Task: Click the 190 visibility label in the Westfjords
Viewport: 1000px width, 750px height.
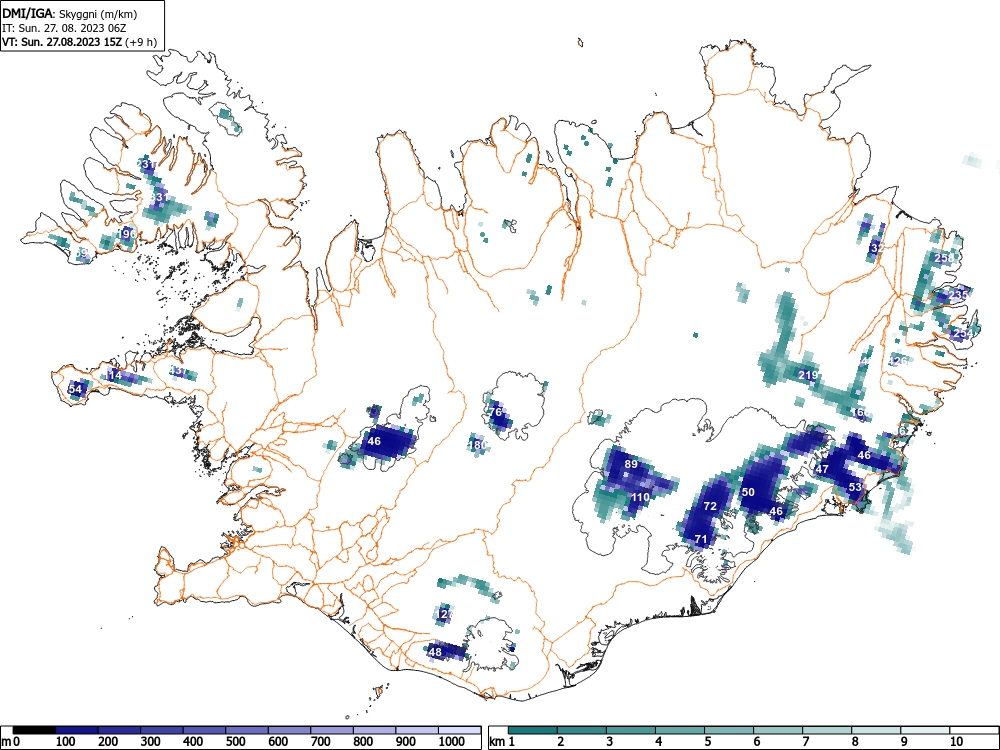Action: [128, 234]
